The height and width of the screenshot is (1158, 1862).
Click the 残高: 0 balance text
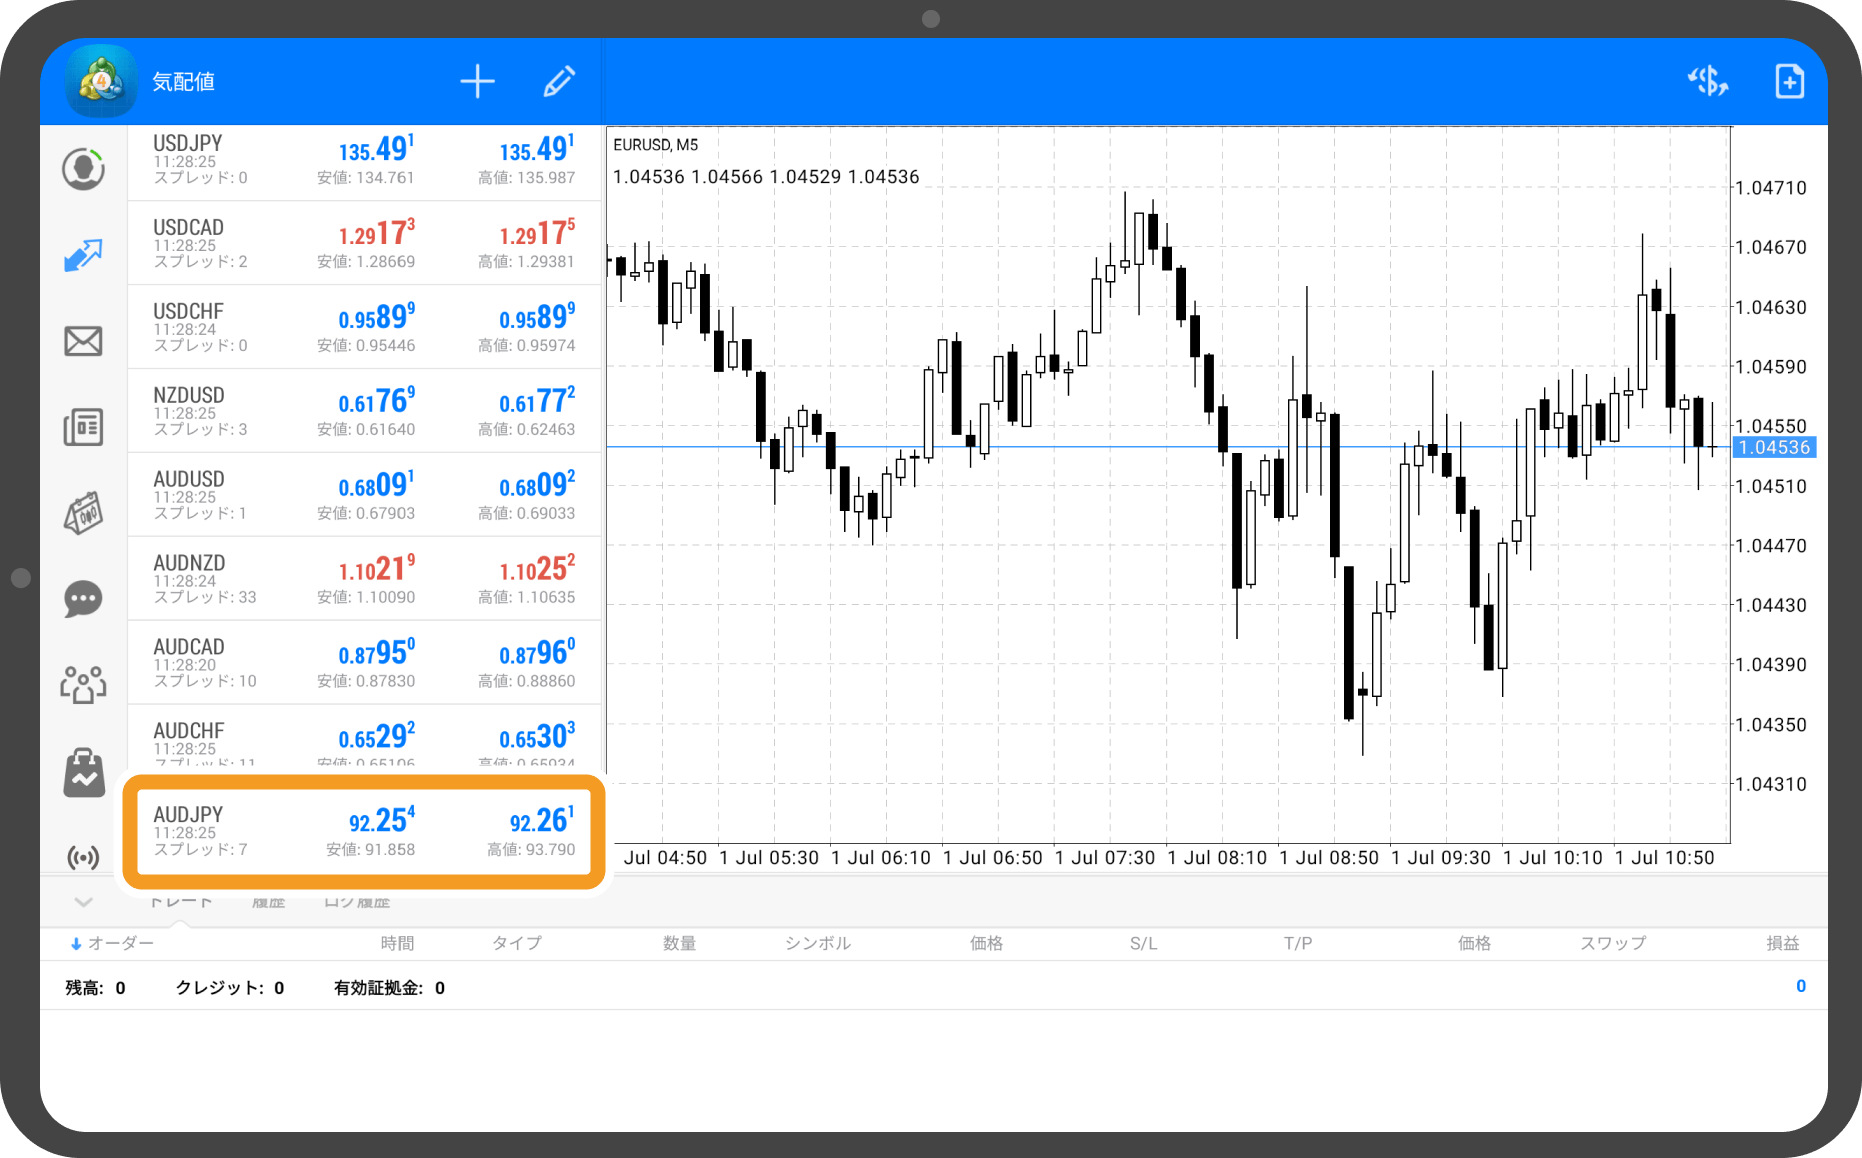96,988
